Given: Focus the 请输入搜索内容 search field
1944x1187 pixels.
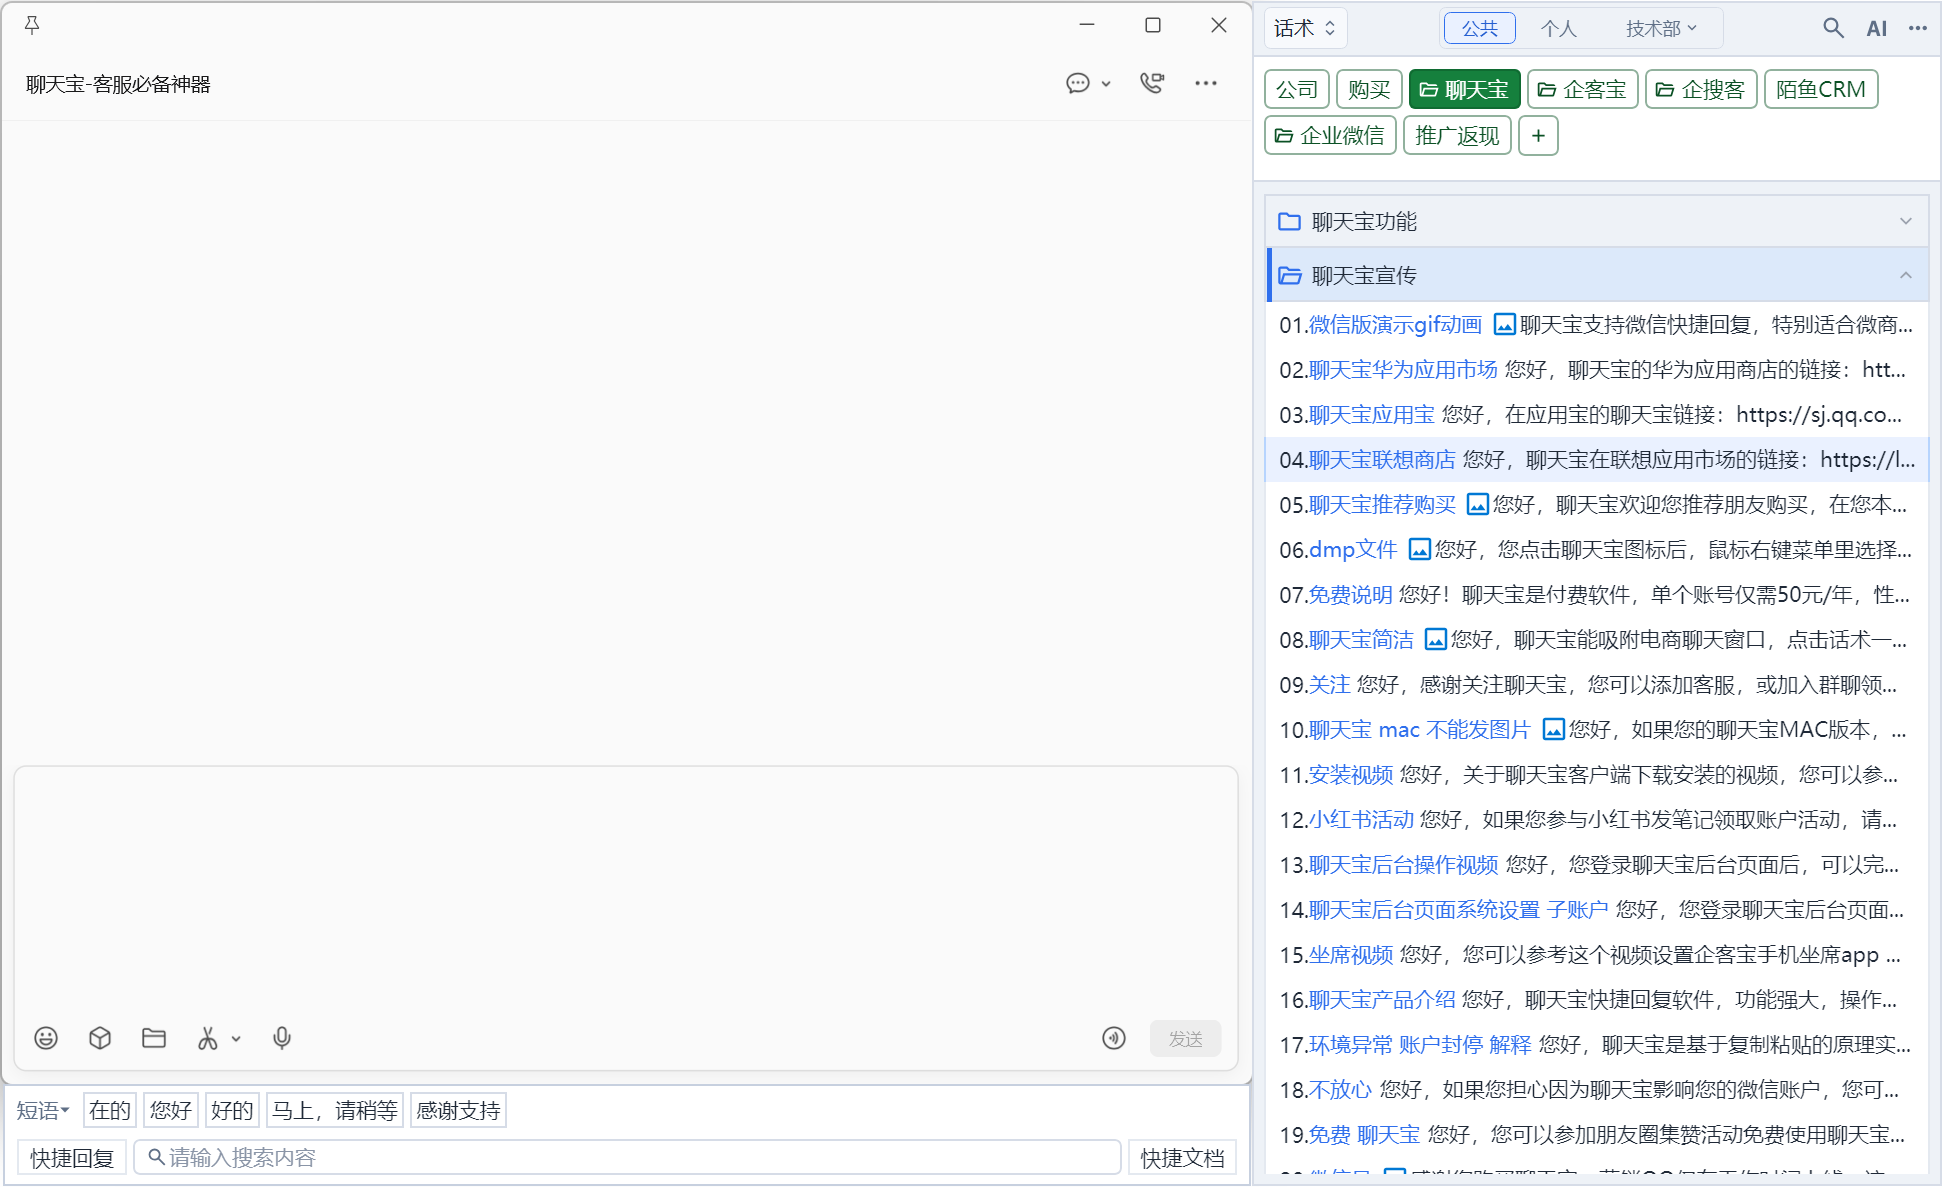Looking at the screenshot, I should click(x=627, y=1157).
